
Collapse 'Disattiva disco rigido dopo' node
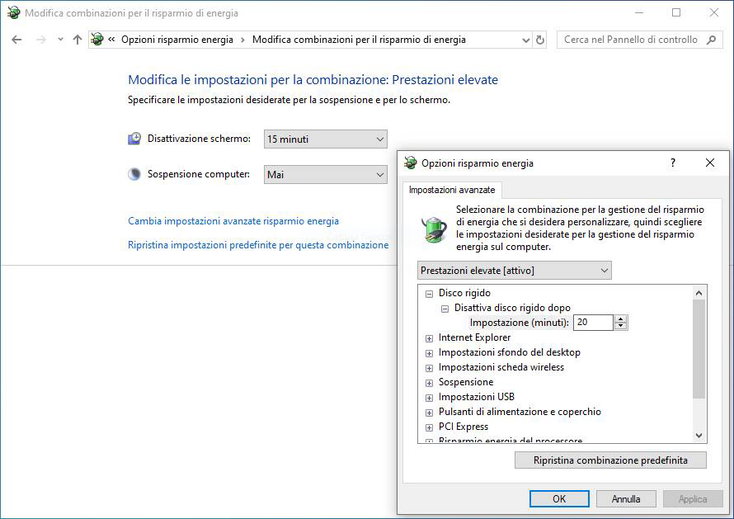pos(445,309)
